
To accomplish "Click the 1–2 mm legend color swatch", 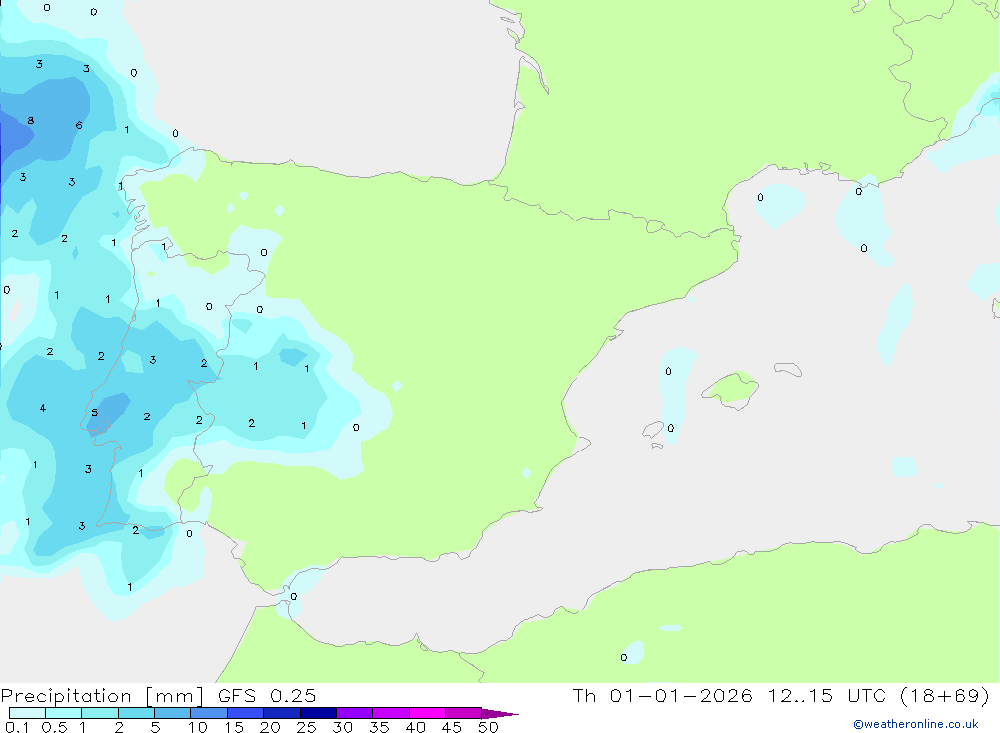I will [99, 713].
